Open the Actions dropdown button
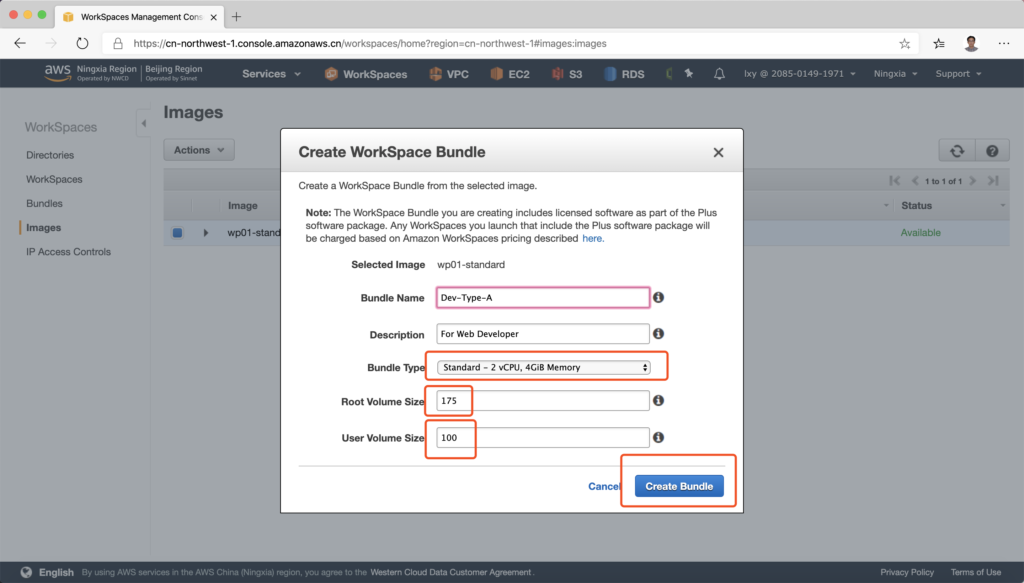 coord(198,150)
